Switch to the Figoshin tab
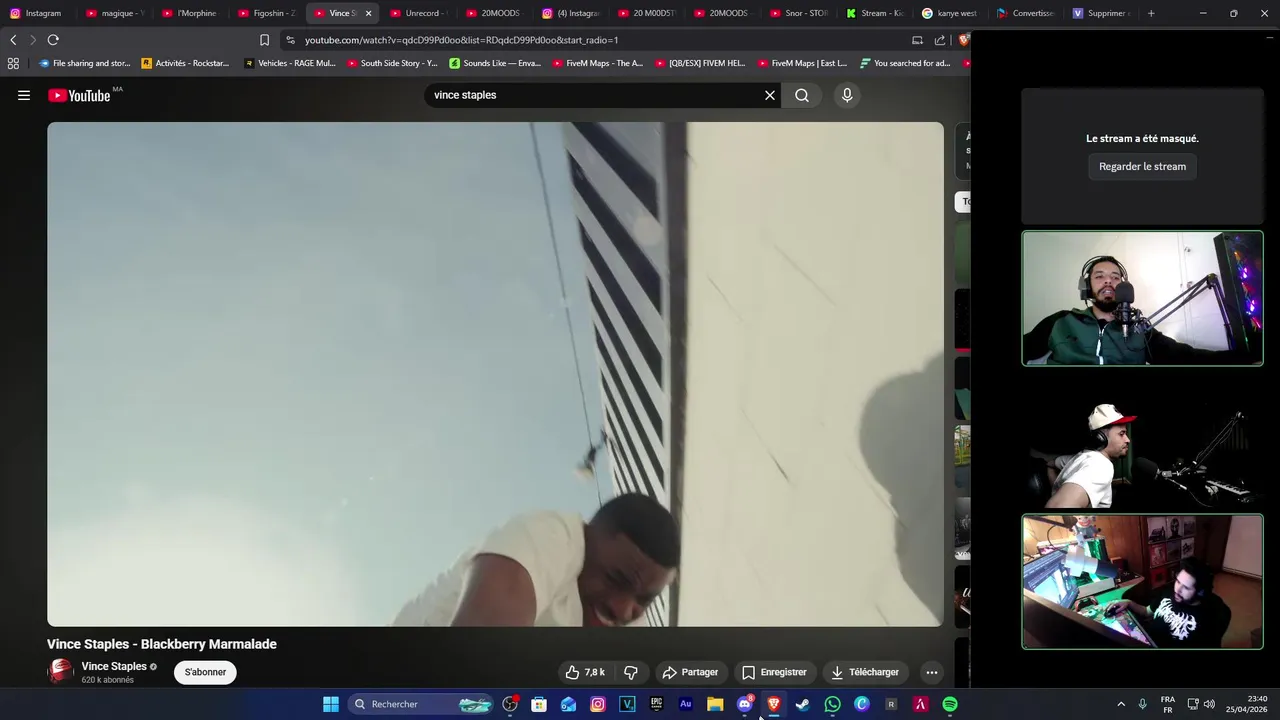Screen dimensions: 1280x720 [x=267, y=13]
